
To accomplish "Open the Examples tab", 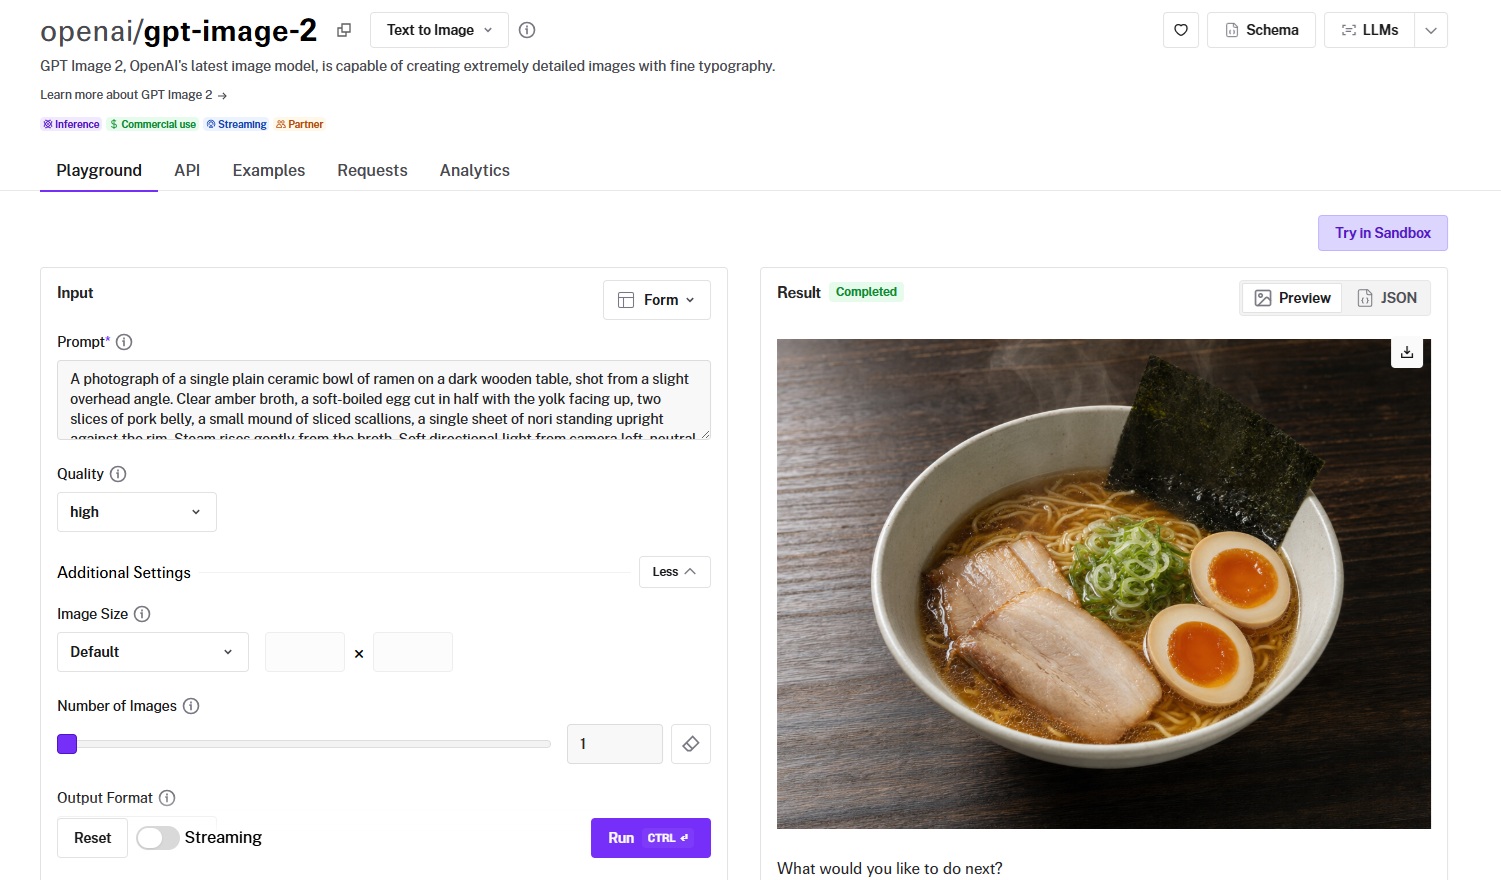I will (268, 170).
